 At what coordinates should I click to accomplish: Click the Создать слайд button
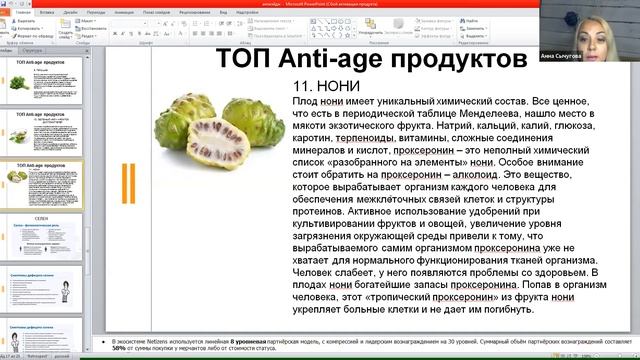click(66, 29)
